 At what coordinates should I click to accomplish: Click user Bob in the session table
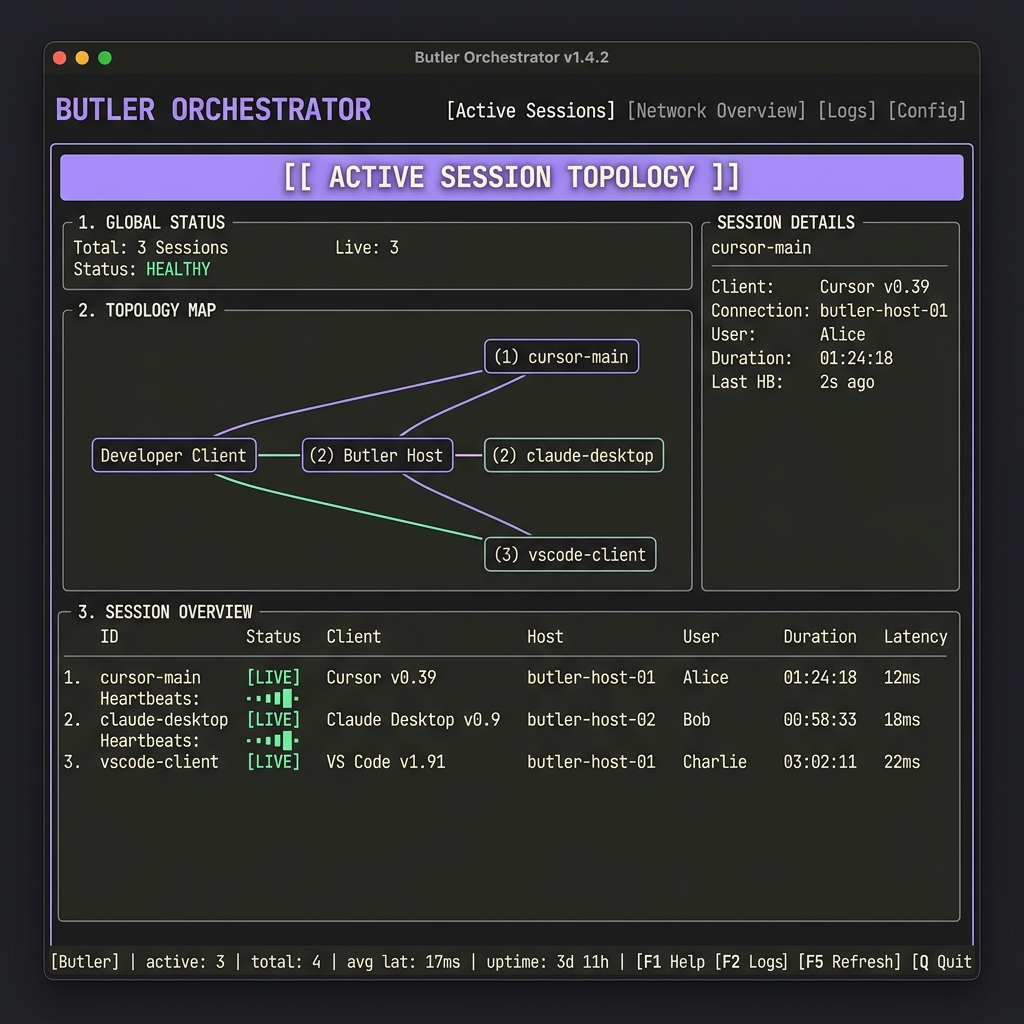pyautogui.click(x=696, y=720)
